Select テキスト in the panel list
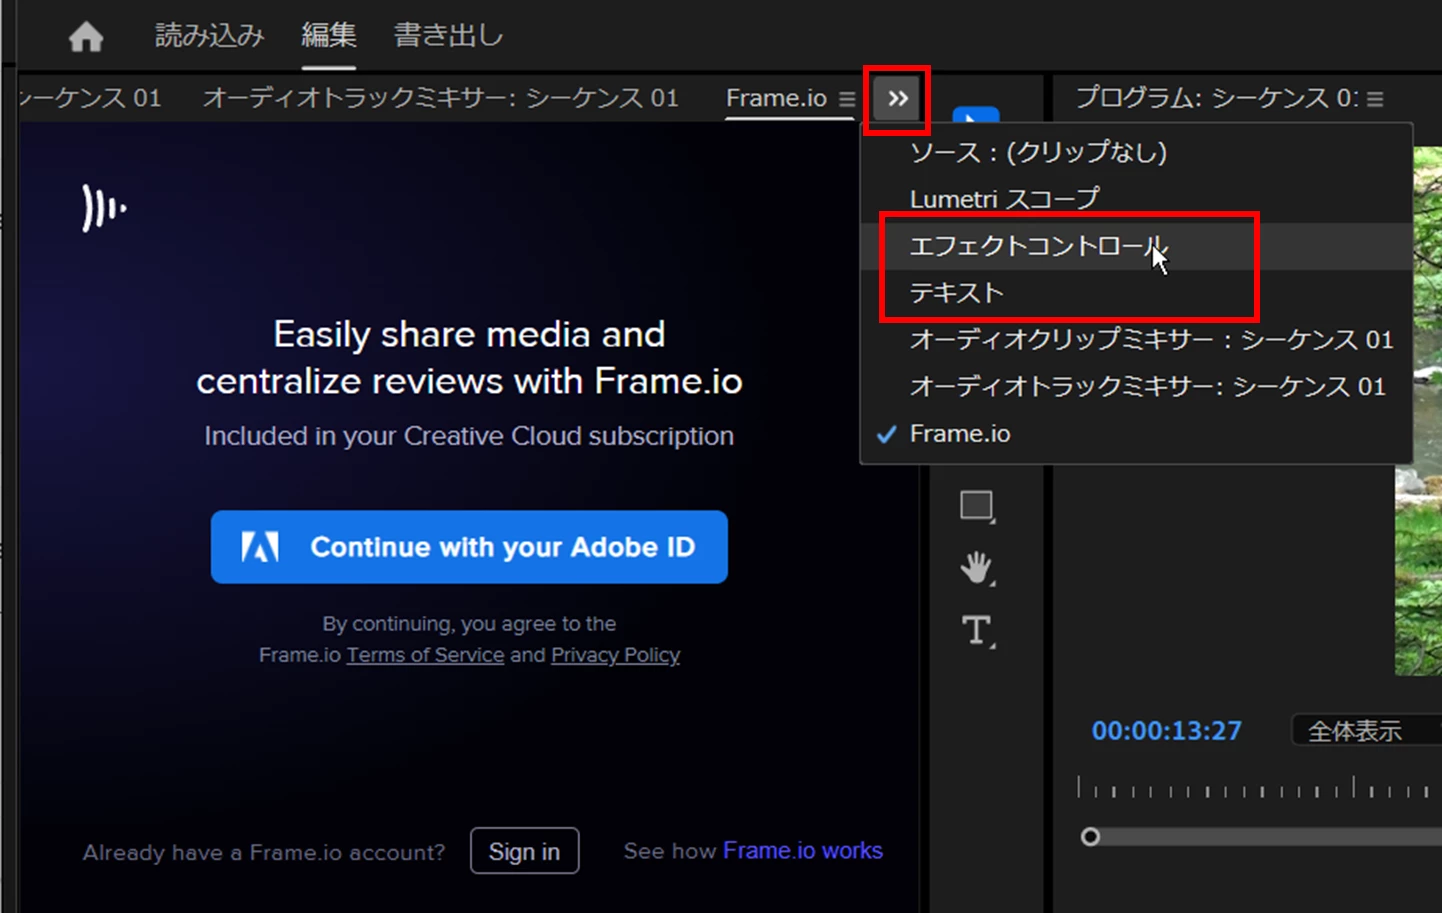1442x913 pixels. coord(1136,293)
